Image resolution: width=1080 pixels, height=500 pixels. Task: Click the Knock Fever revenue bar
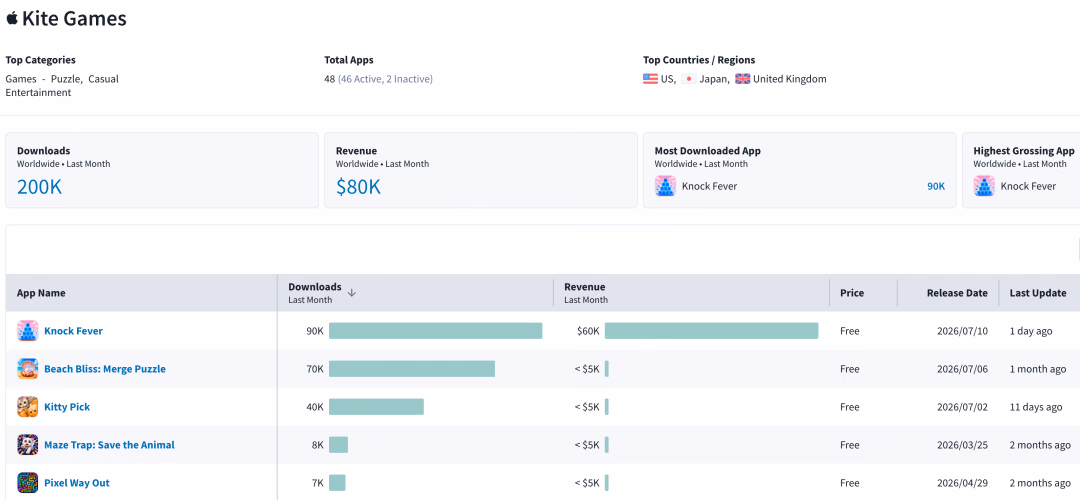click(712, 331)
